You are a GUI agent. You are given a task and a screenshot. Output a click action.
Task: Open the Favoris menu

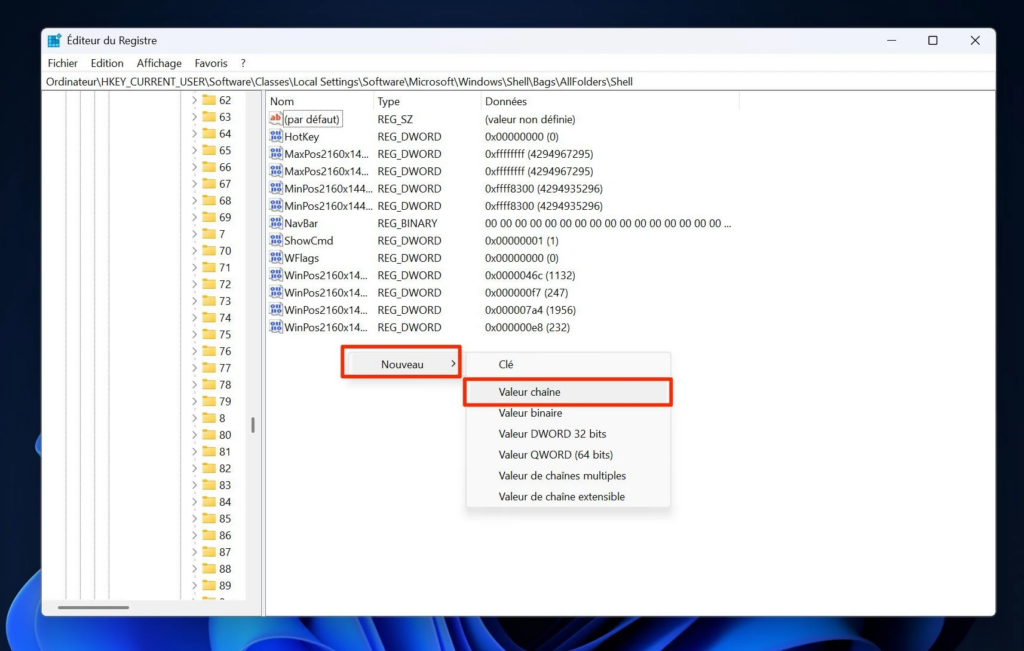pos(211,63)
